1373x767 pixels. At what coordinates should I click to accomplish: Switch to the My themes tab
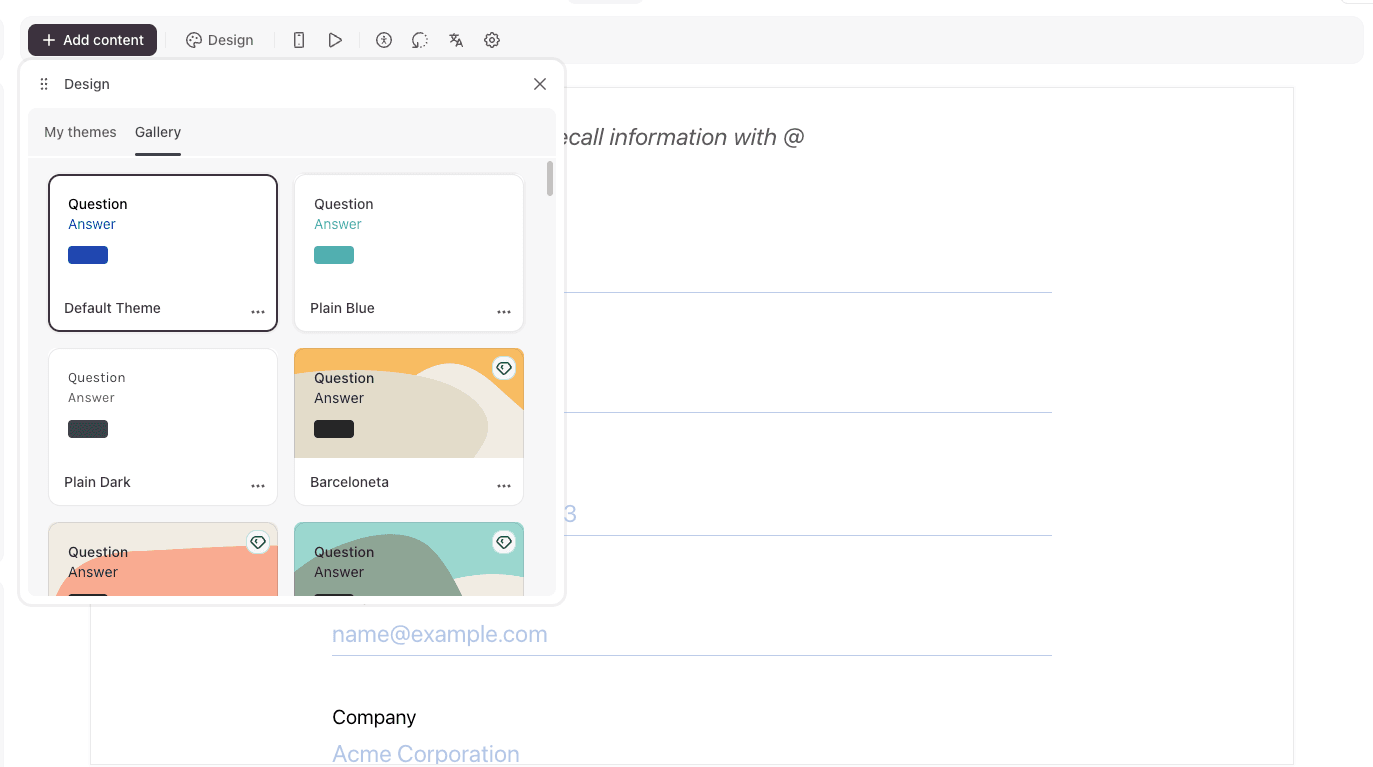pyautogui.click(x=79, y=131)
